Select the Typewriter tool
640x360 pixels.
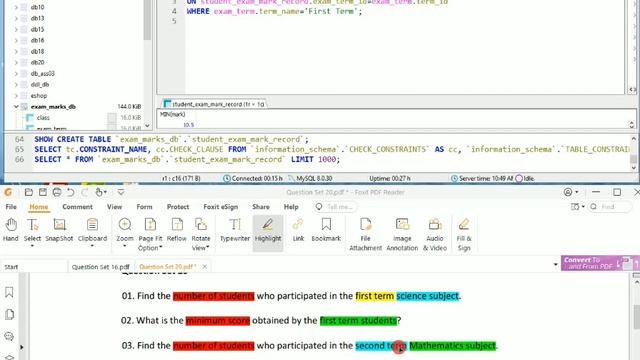point(235,230)
